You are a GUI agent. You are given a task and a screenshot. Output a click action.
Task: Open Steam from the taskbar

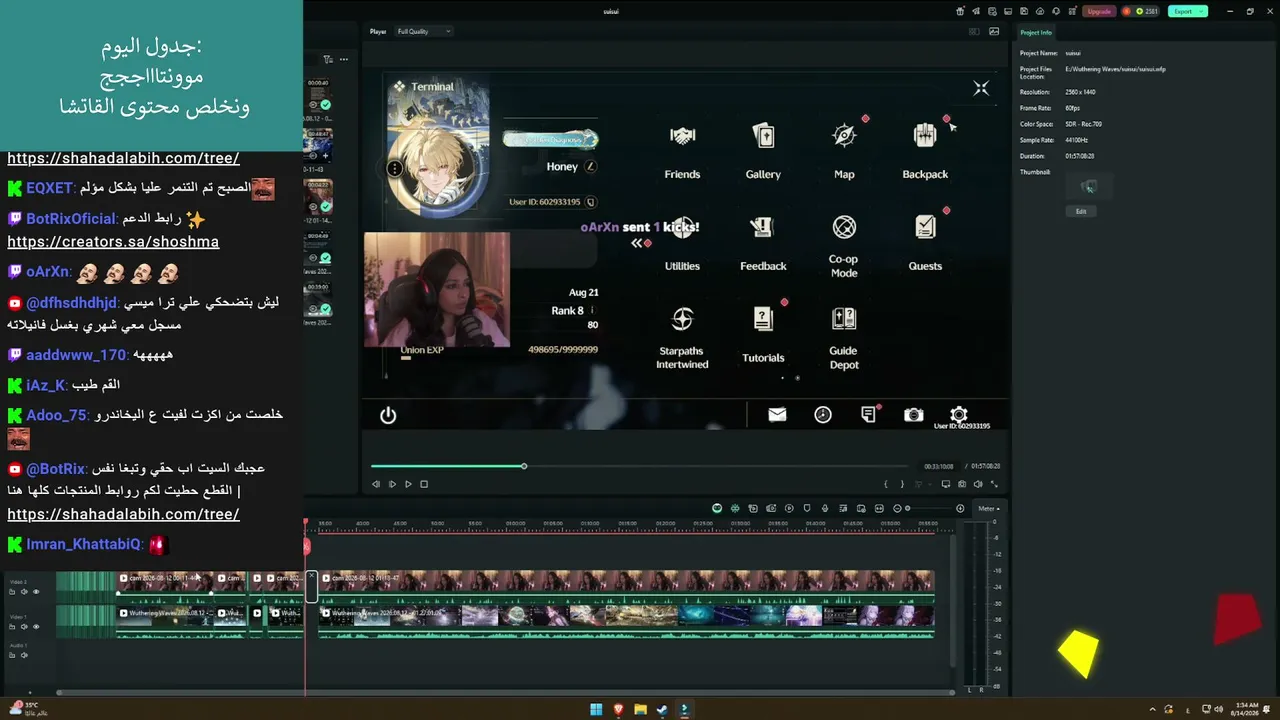point(662,710)
